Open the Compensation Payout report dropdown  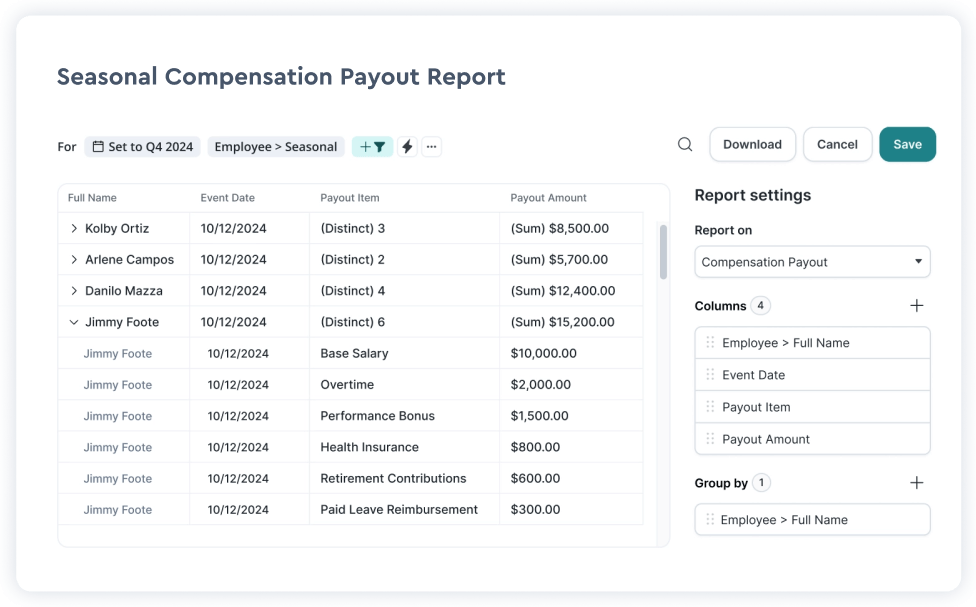pyautogui.click(x=812, y=262)
